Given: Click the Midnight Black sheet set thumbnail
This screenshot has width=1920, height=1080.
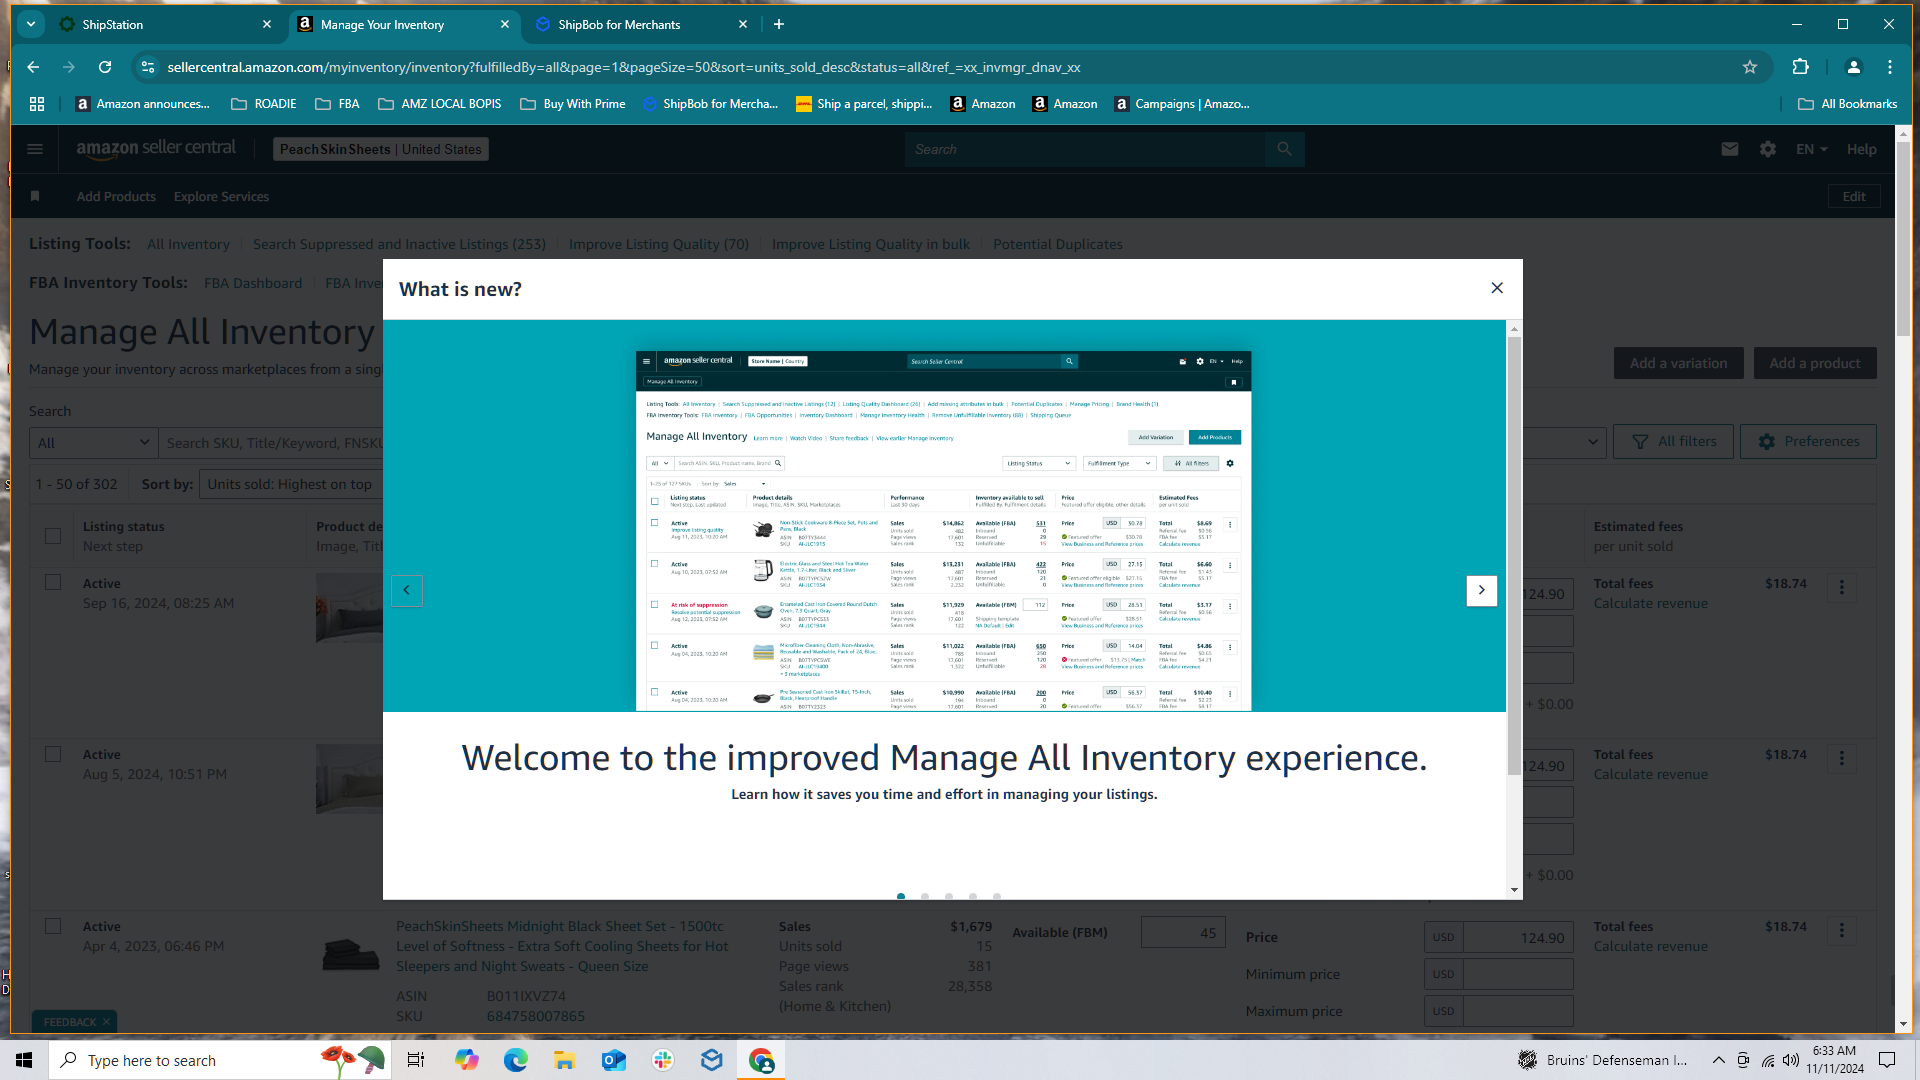Looking at the screenshot, I should [x=350, y=953].
